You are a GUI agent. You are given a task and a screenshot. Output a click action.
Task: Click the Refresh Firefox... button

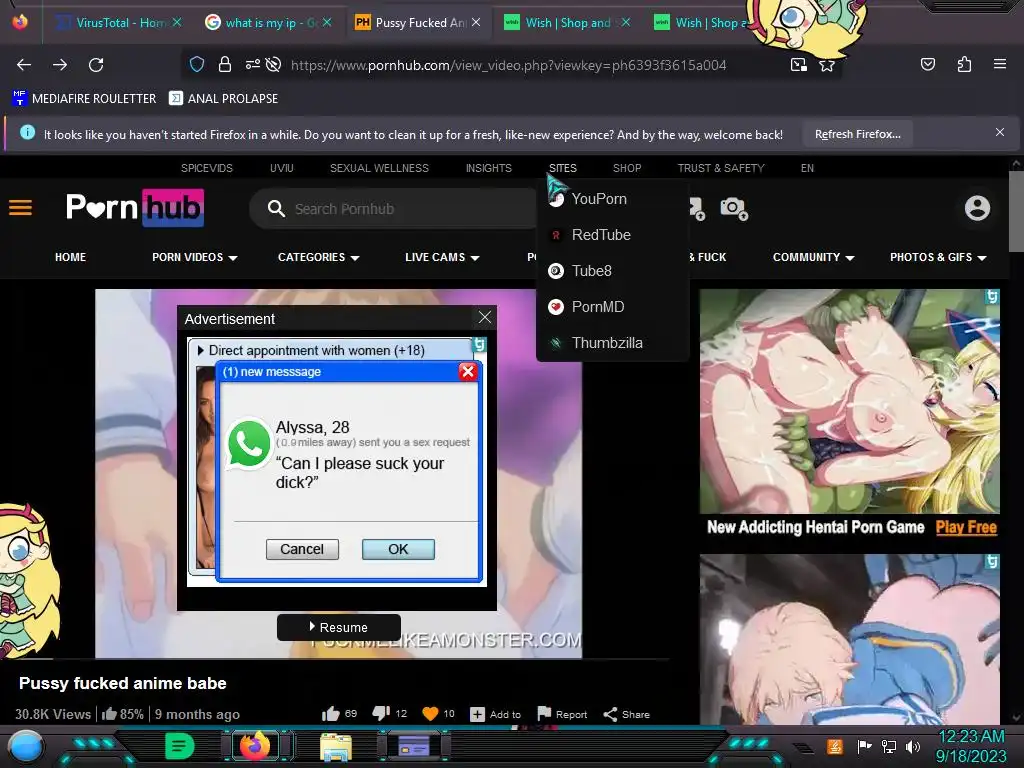857,134
